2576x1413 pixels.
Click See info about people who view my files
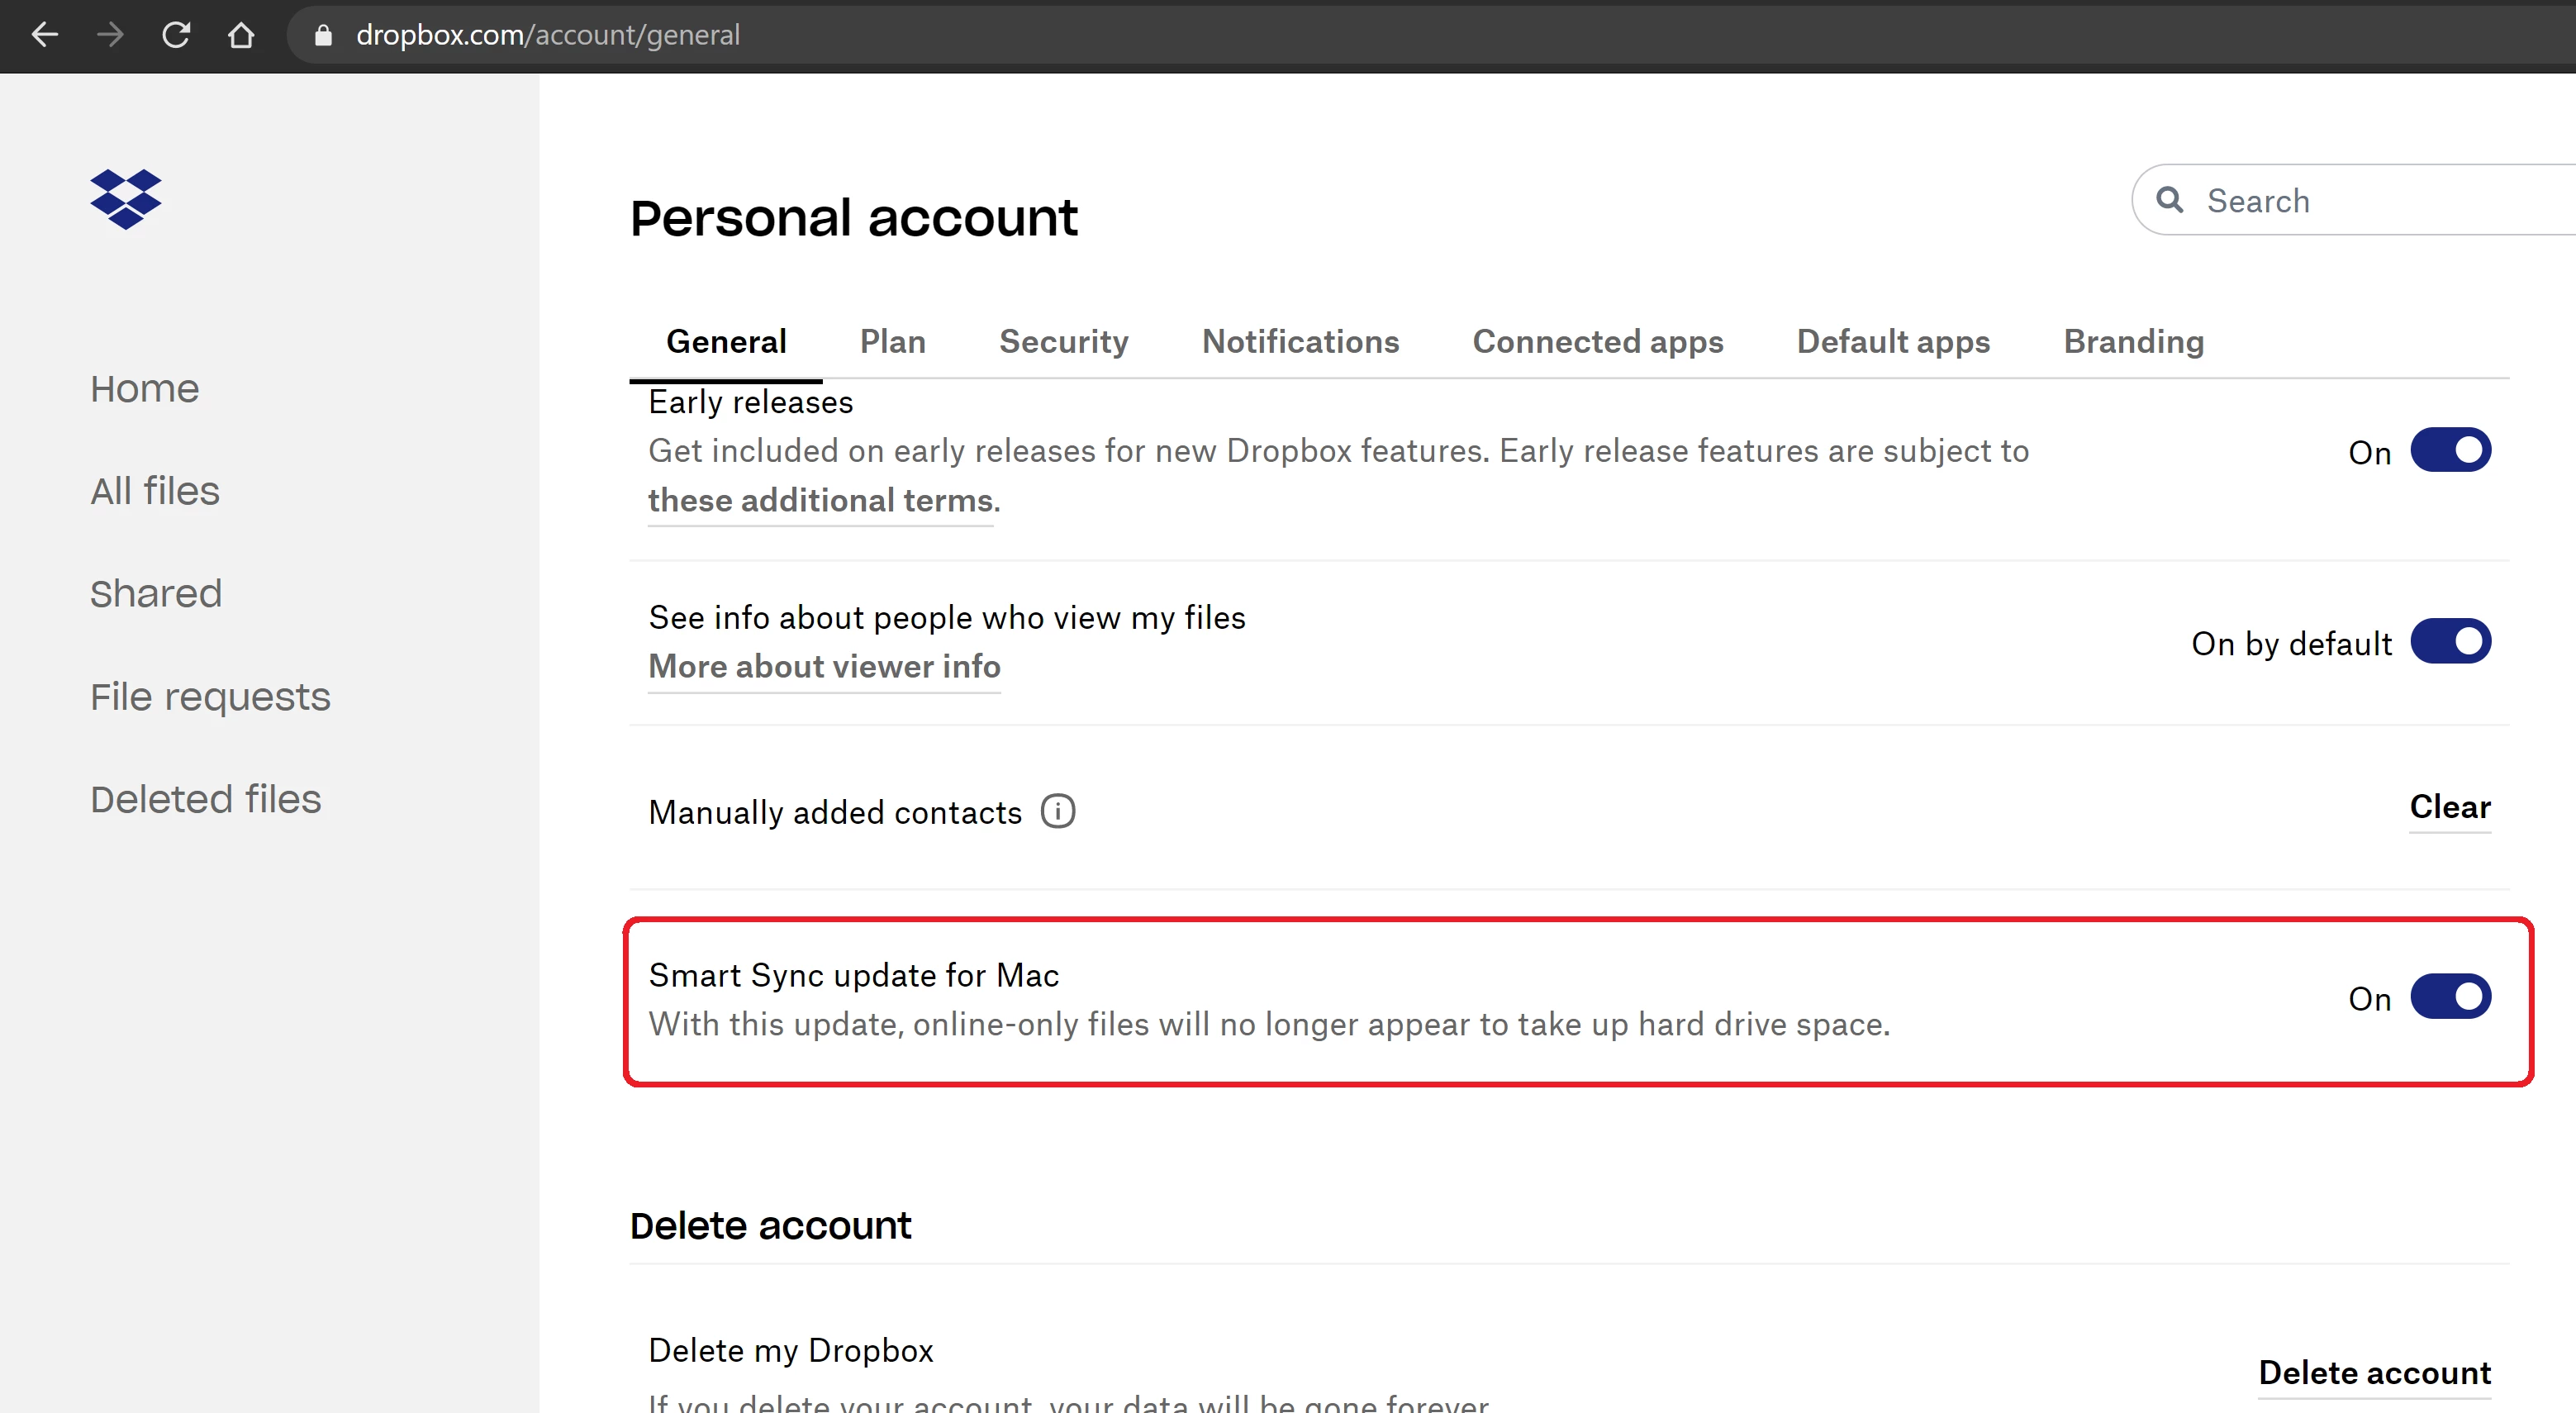[947, 618]
